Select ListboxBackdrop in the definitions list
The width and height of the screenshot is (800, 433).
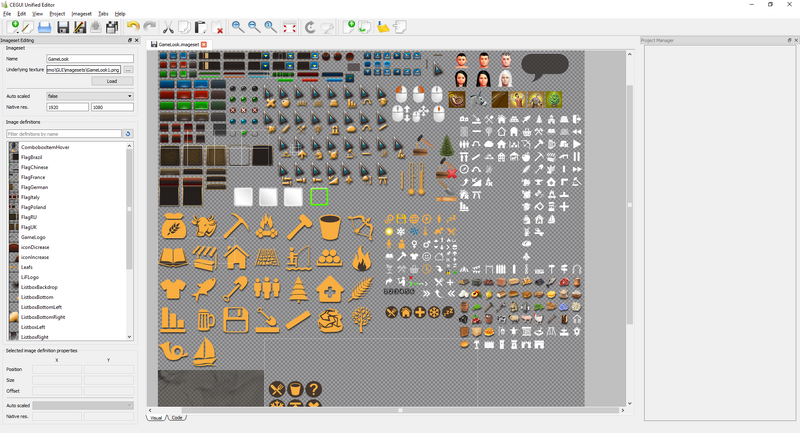click(x=39, y=287)
